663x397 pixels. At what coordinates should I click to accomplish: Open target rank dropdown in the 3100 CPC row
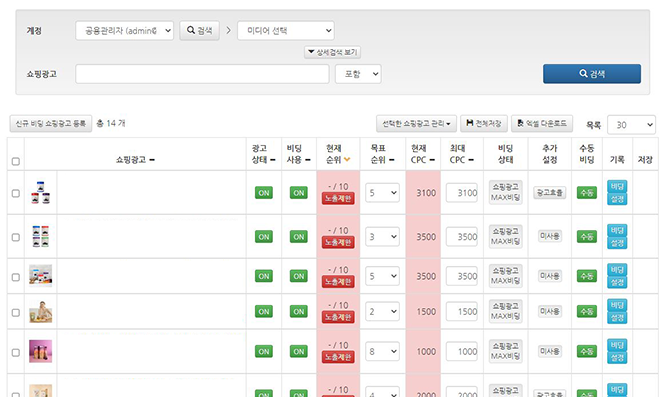(x=382, y=193)
